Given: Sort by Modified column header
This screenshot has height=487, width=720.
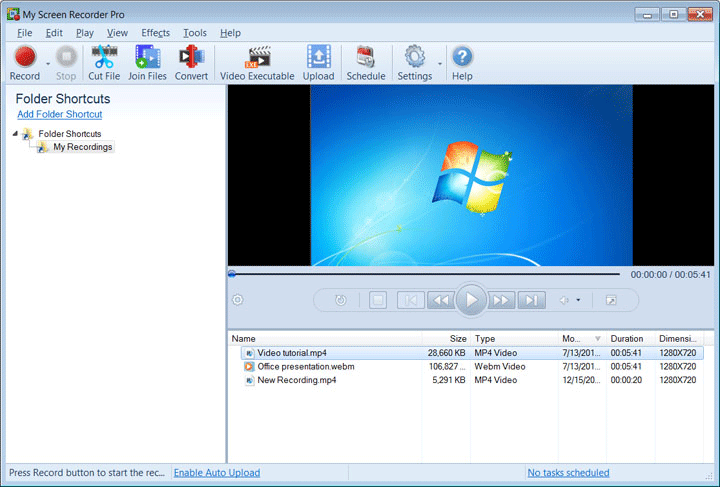Looking at the screenshot, I should (x=582, y=339).
